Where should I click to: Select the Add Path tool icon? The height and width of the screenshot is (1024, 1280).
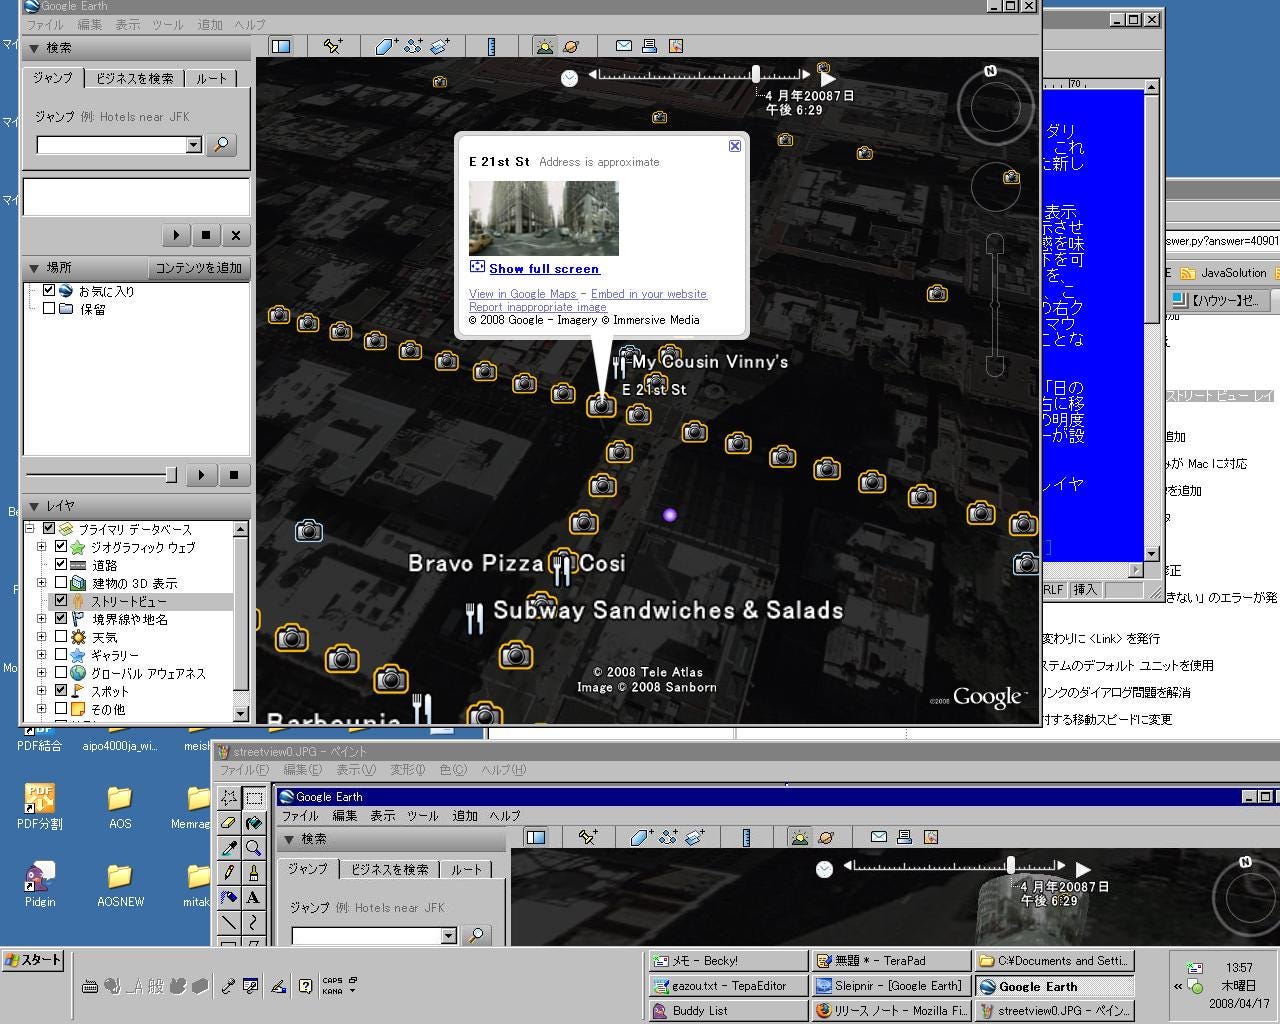coord(412,46)
